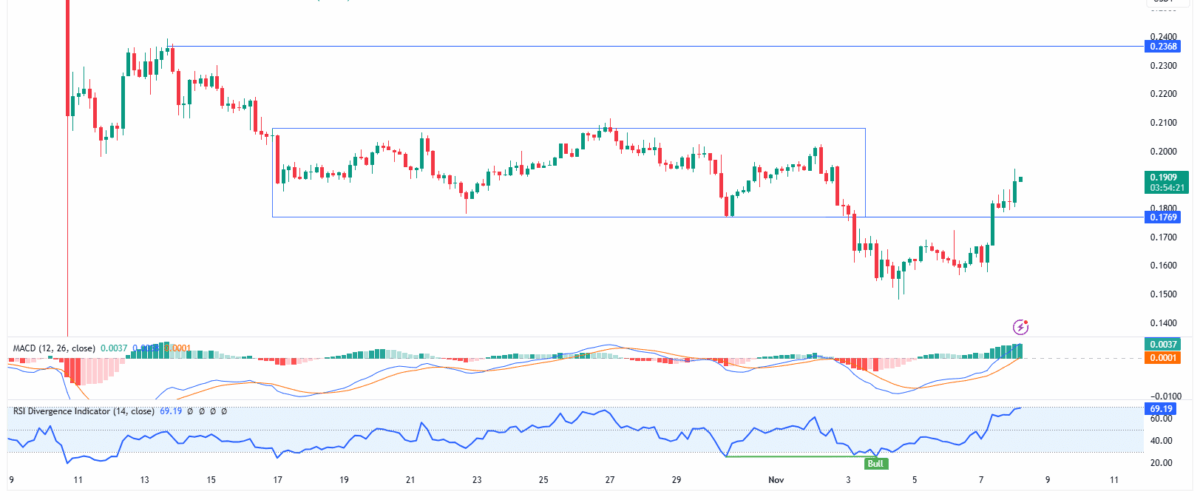
Task: Click the 0.2400 tick on the price scale
Action: [1163, 36]
